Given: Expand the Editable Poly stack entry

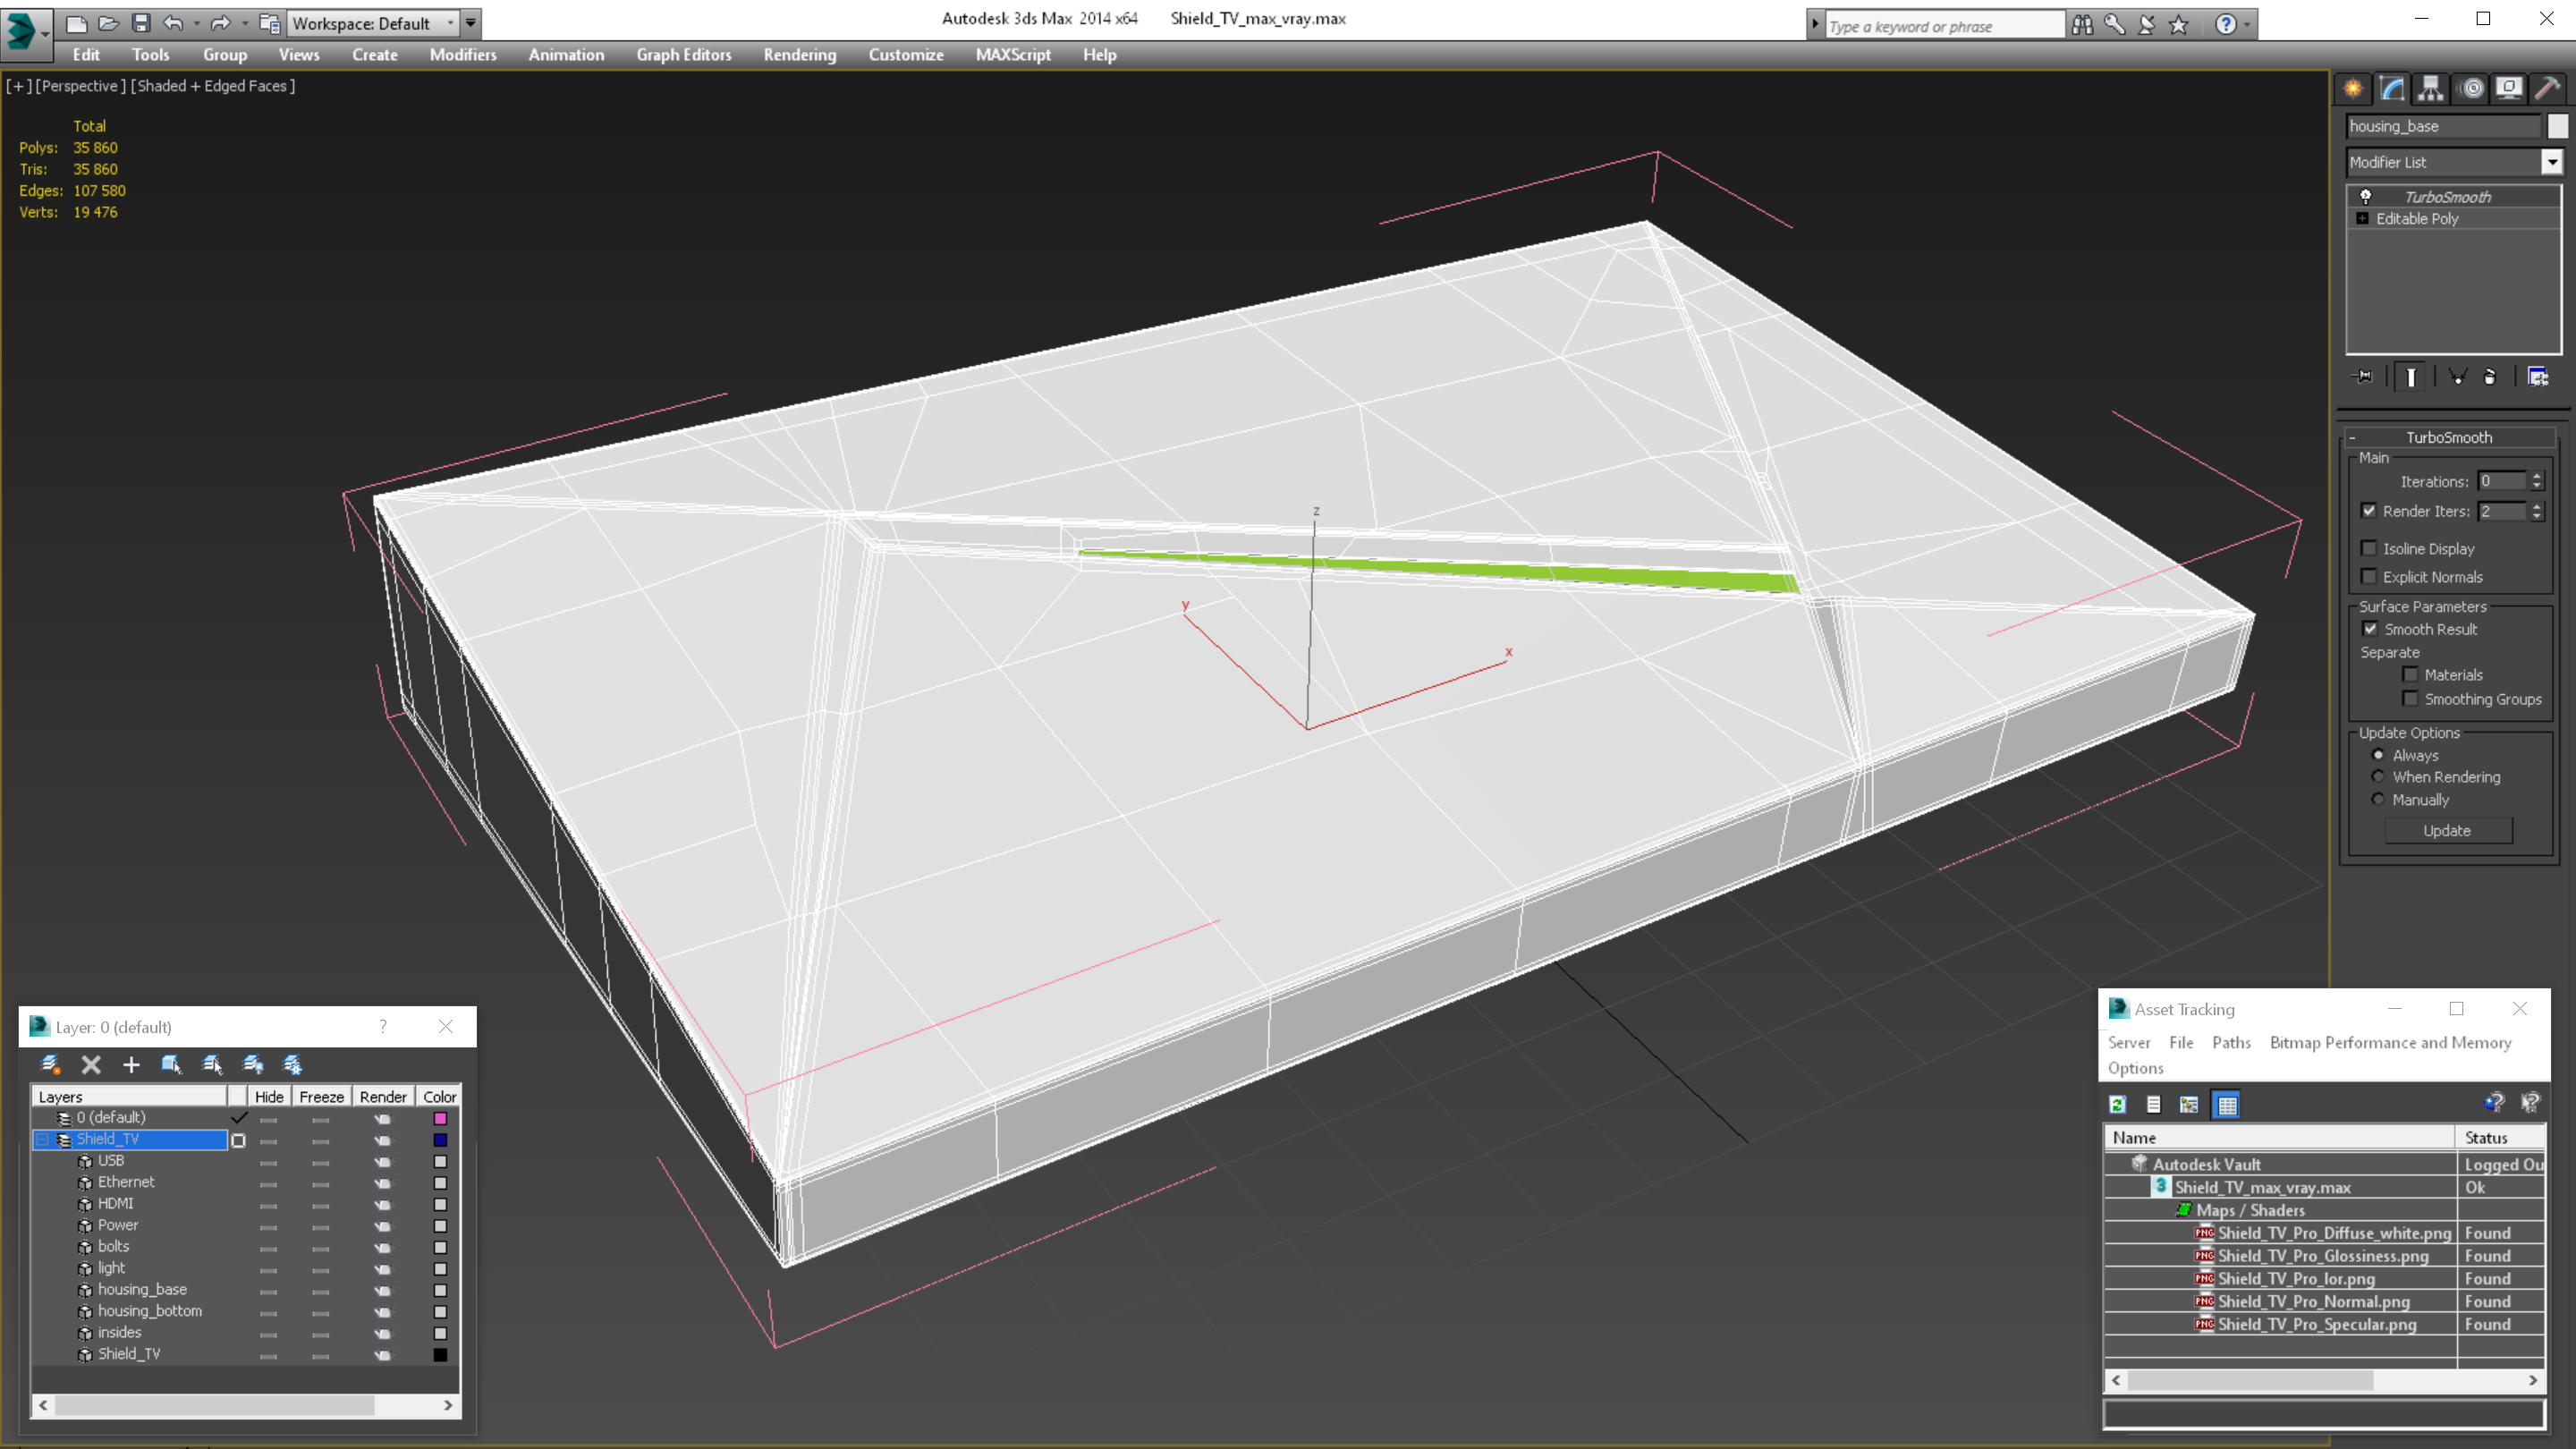Looking at the screenshot, I should (2363, 218).
